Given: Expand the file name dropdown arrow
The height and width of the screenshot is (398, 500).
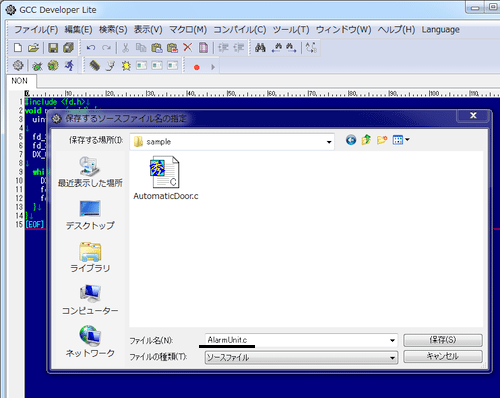Looking at the screenshot, I should (392, 340).
